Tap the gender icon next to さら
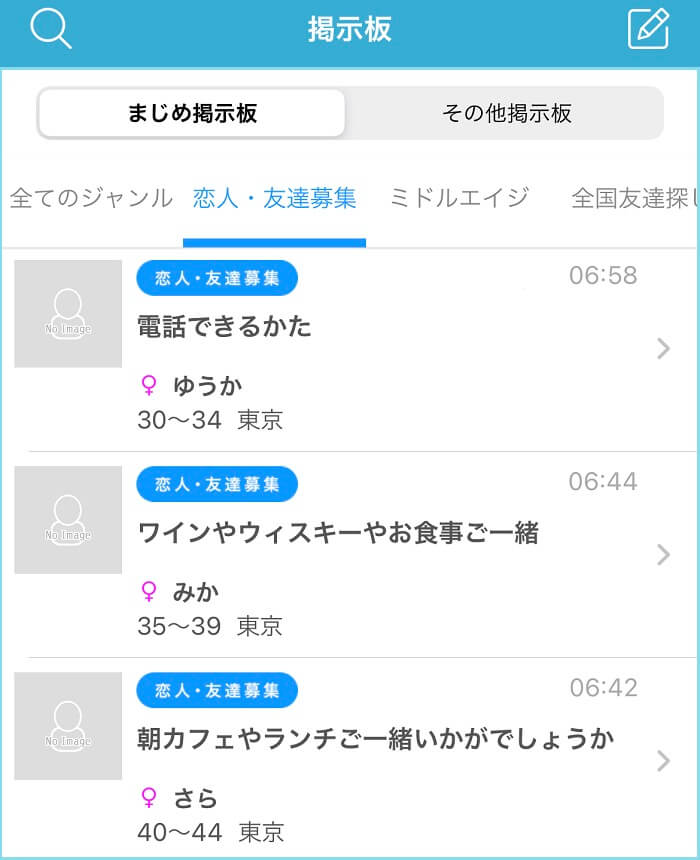The height and width of the screenshot is (860, 700). tap(148, 798)
